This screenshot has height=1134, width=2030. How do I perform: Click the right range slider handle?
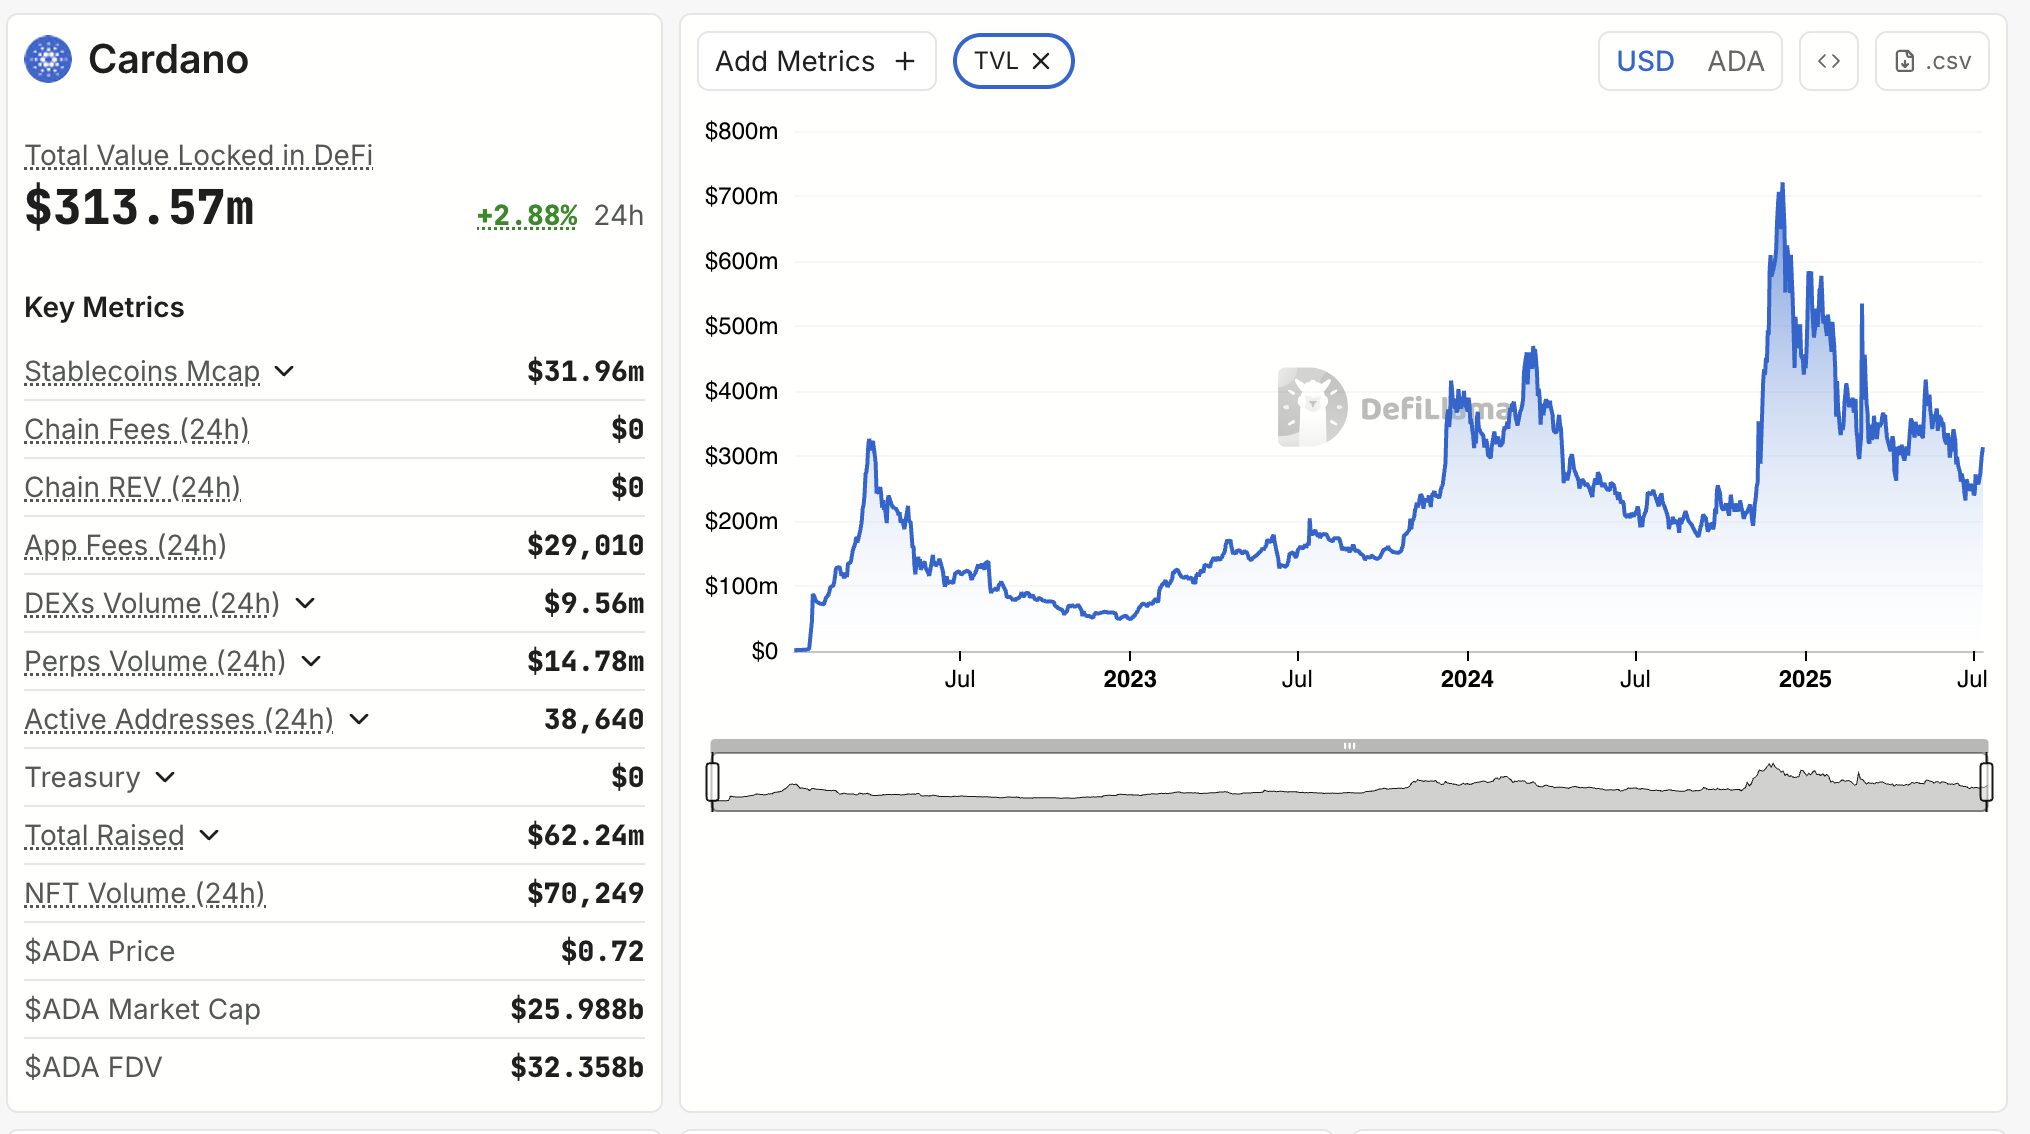tap(1986, 781)
